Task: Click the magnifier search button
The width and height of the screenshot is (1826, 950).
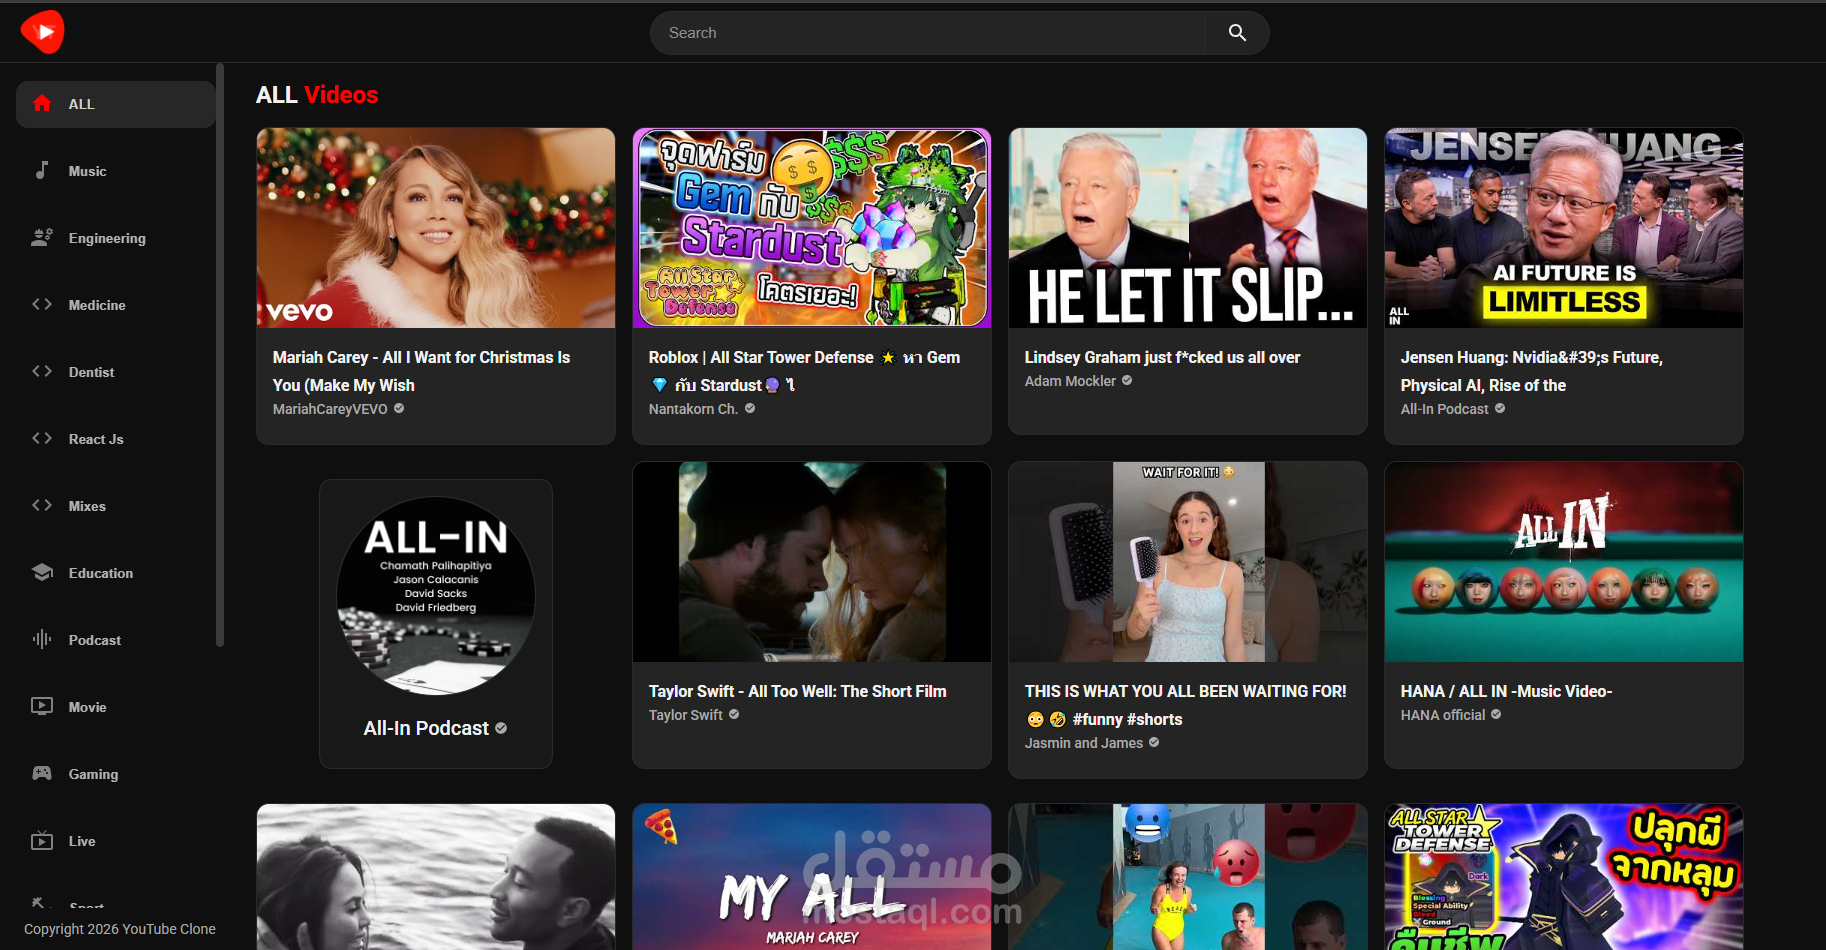Action: [1237, 33]
